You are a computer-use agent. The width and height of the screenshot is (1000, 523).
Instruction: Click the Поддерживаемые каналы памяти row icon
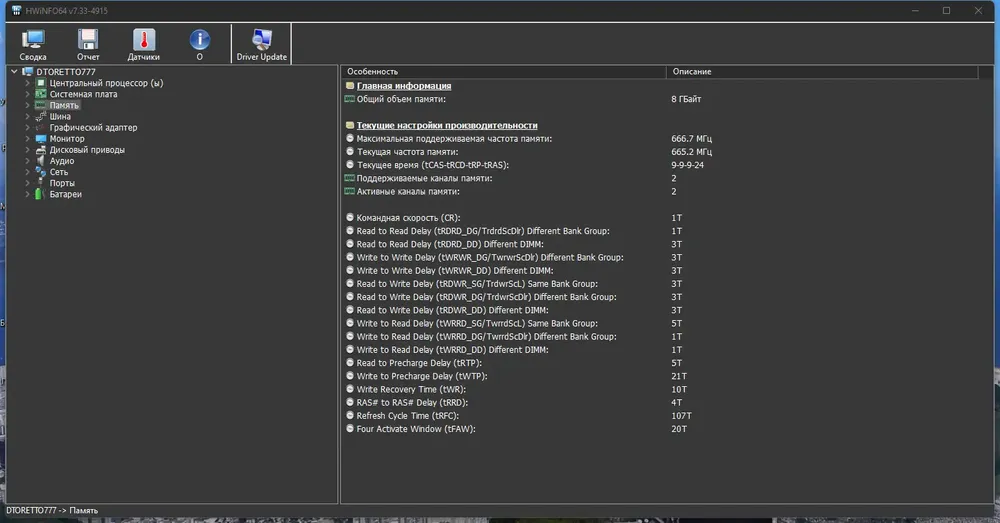click(349, 178)
